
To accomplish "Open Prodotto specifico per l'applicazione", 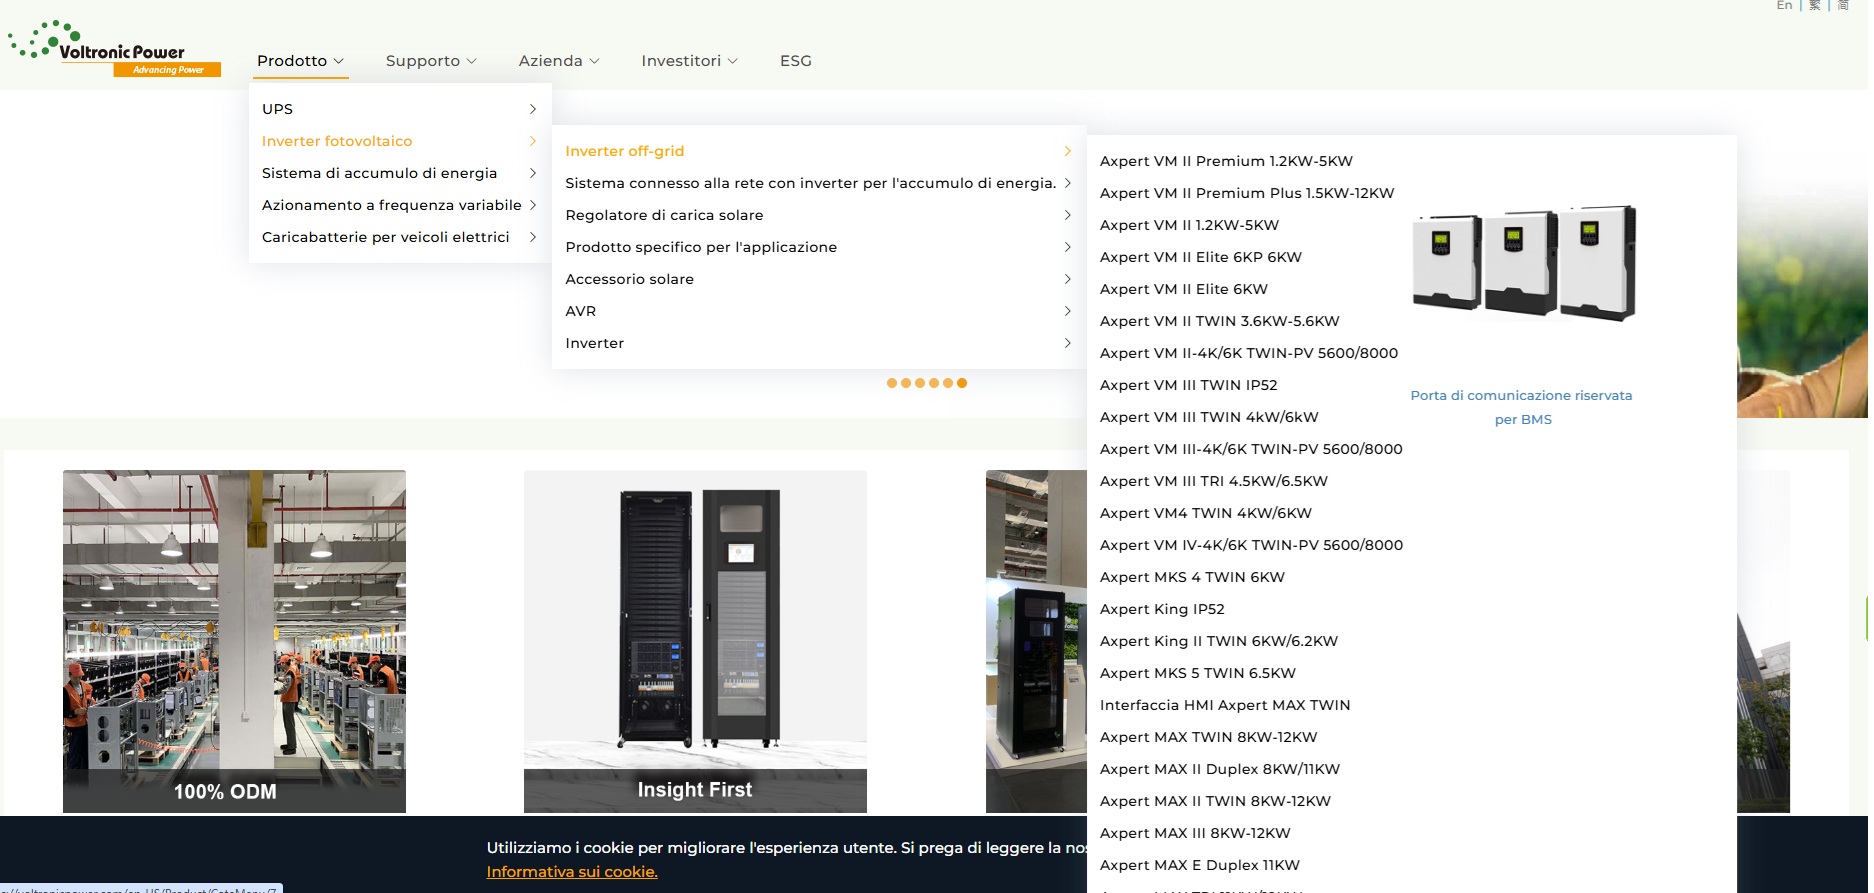I will (x=701, y=247).
